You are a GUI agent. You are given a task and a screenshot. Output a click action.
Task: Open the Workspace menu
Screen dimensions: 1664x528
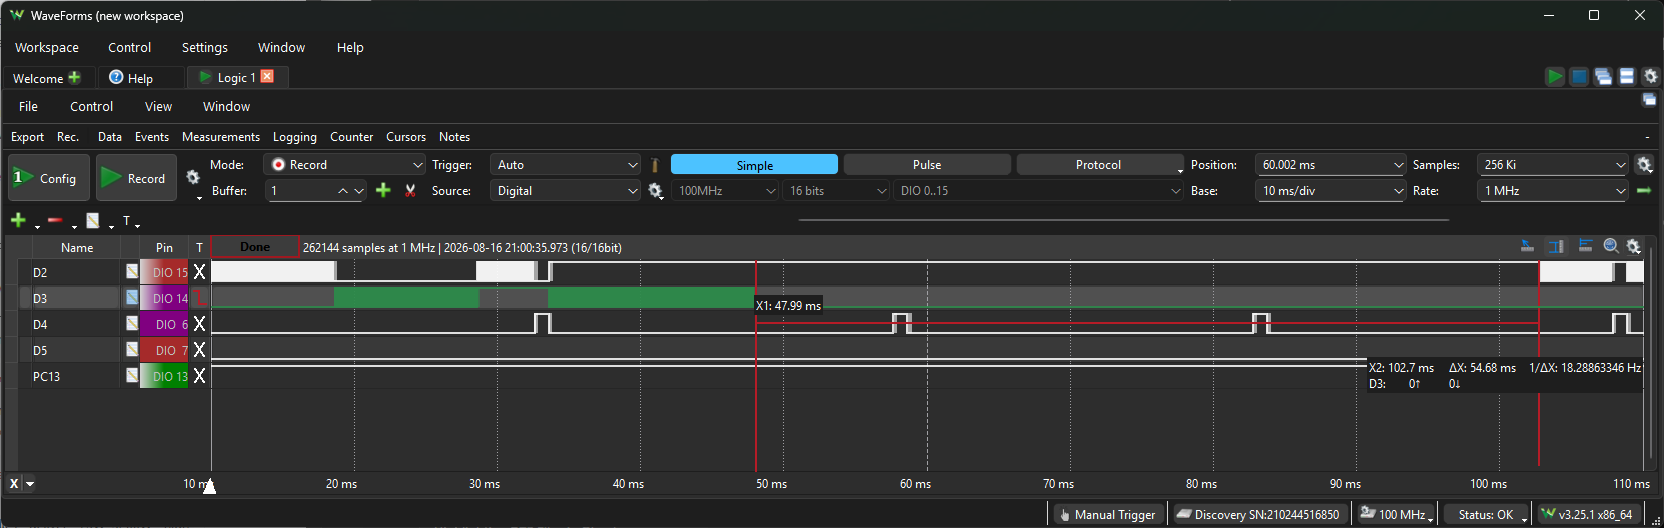(47, 47)
